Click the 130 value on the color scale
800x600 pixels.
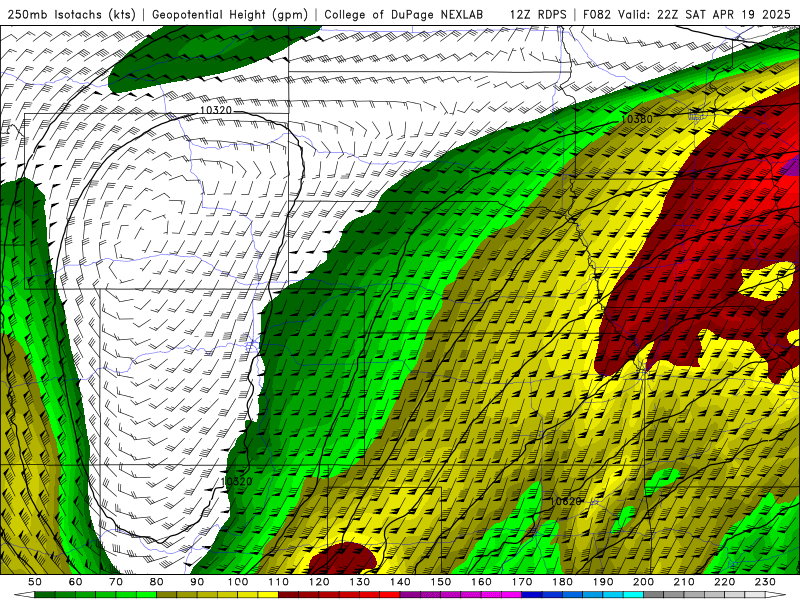(360, 582)
